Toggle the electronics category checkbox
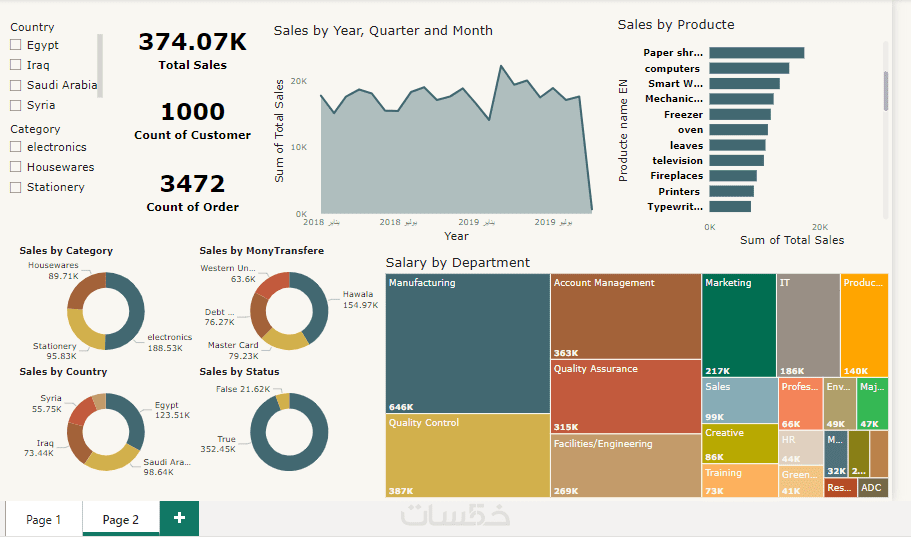 click(x=16, y=147)
